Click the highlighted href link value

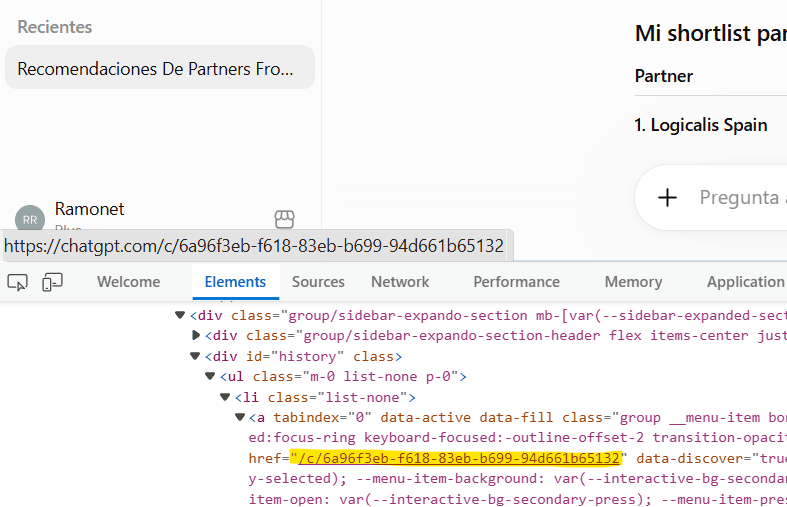click(459, 458)
